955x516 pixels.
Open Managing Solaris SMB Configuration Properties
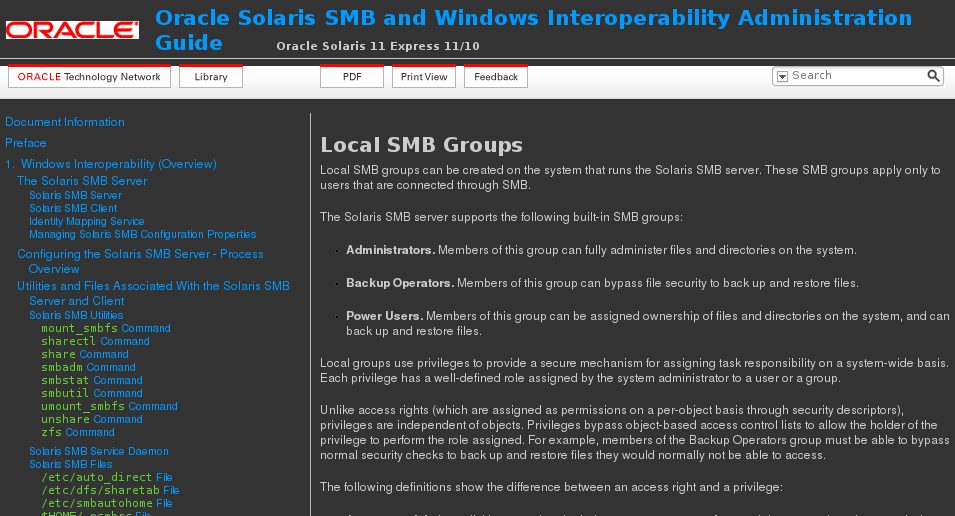point(143,235)
